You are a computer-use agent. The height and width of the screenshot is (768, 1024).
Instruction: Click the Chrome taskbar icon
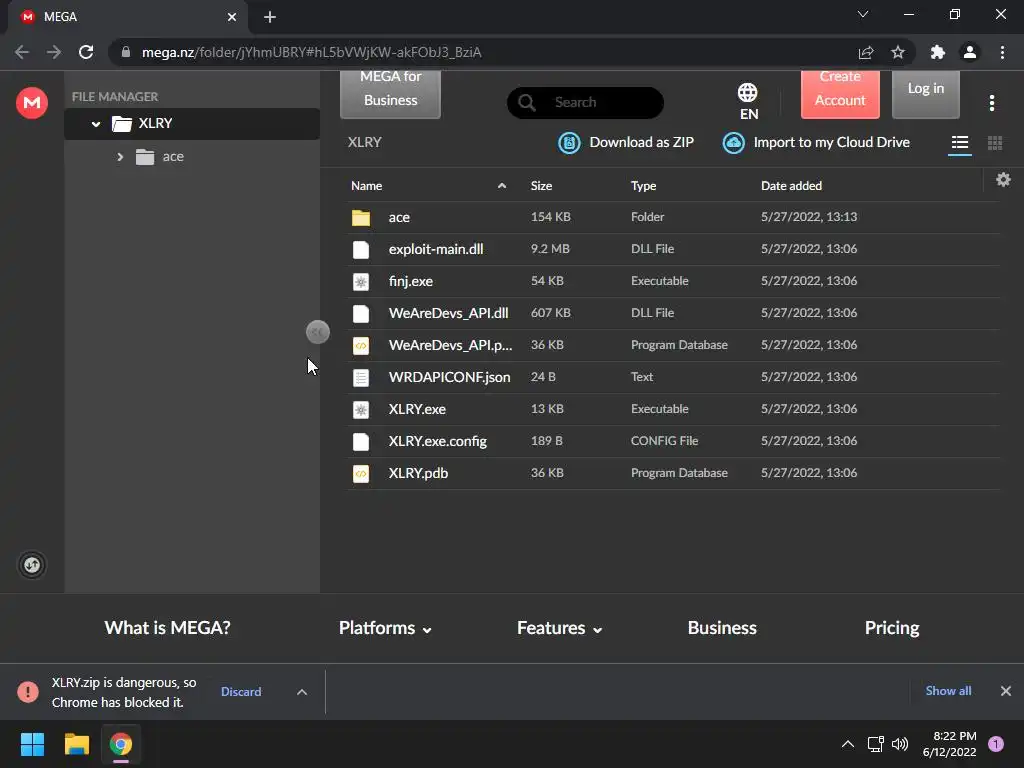coord(120,744)
